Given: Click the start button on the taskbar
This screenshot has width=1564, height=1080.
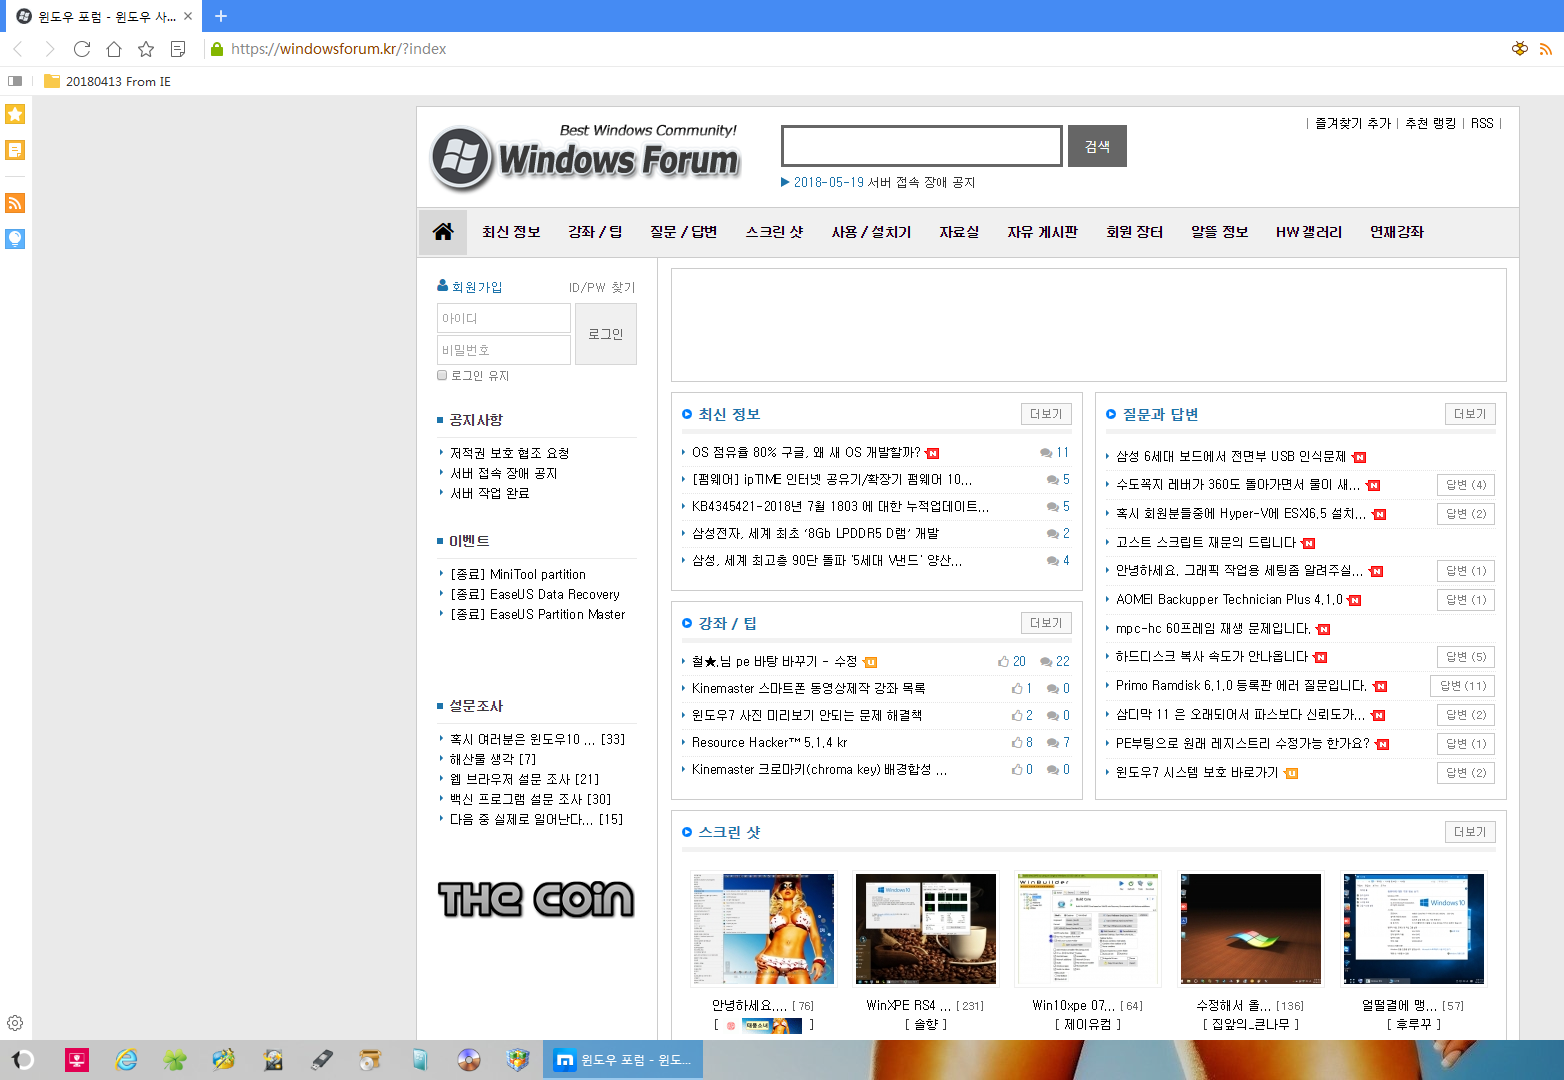Looking at the screenshot, I should coord(22,1060).
